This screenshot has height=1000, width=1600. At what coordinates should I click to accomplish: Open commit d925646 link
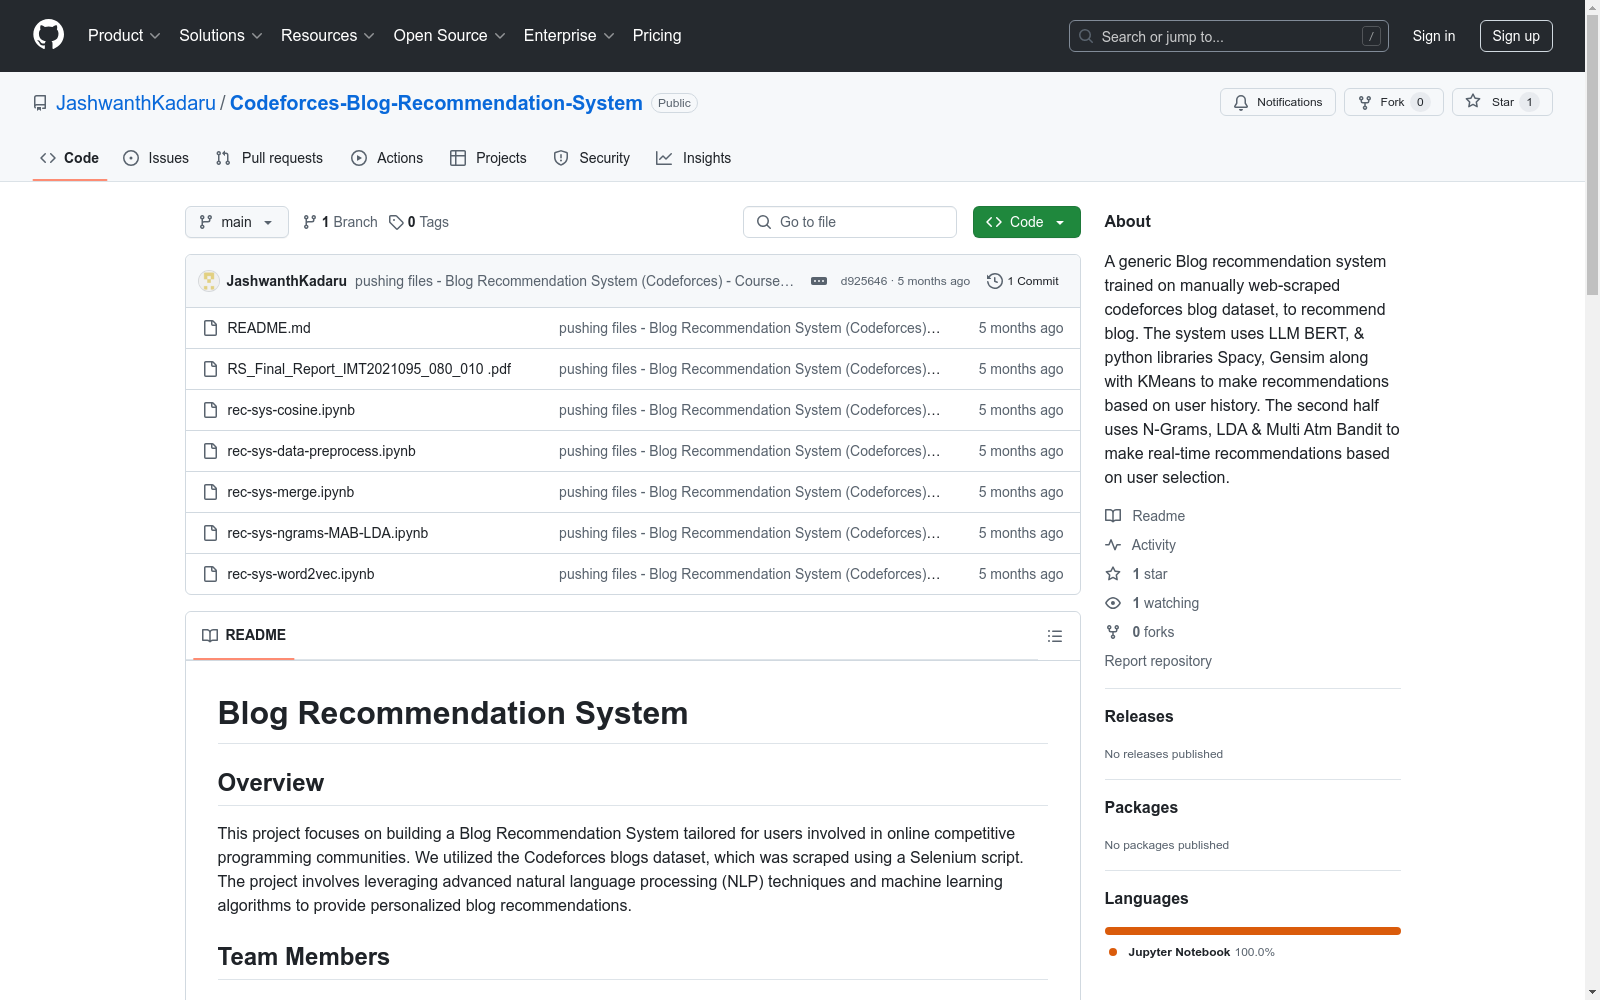point(863,281)
